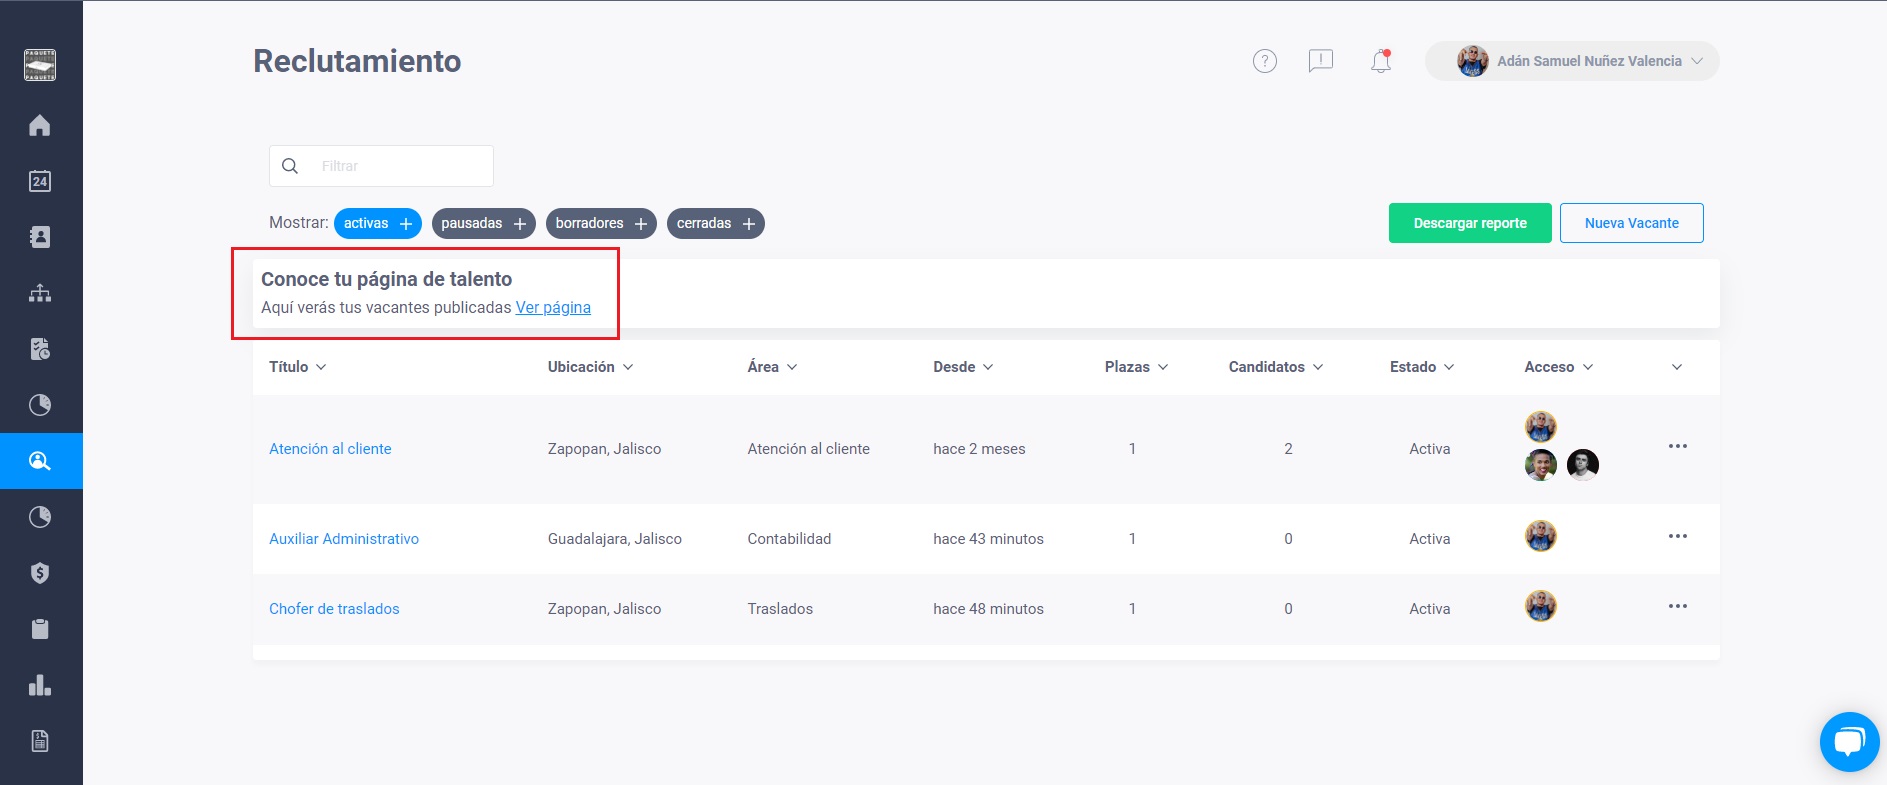Click the Descargar reporte button
This screenshot has width=1887, height=785.
[1470, 223]
